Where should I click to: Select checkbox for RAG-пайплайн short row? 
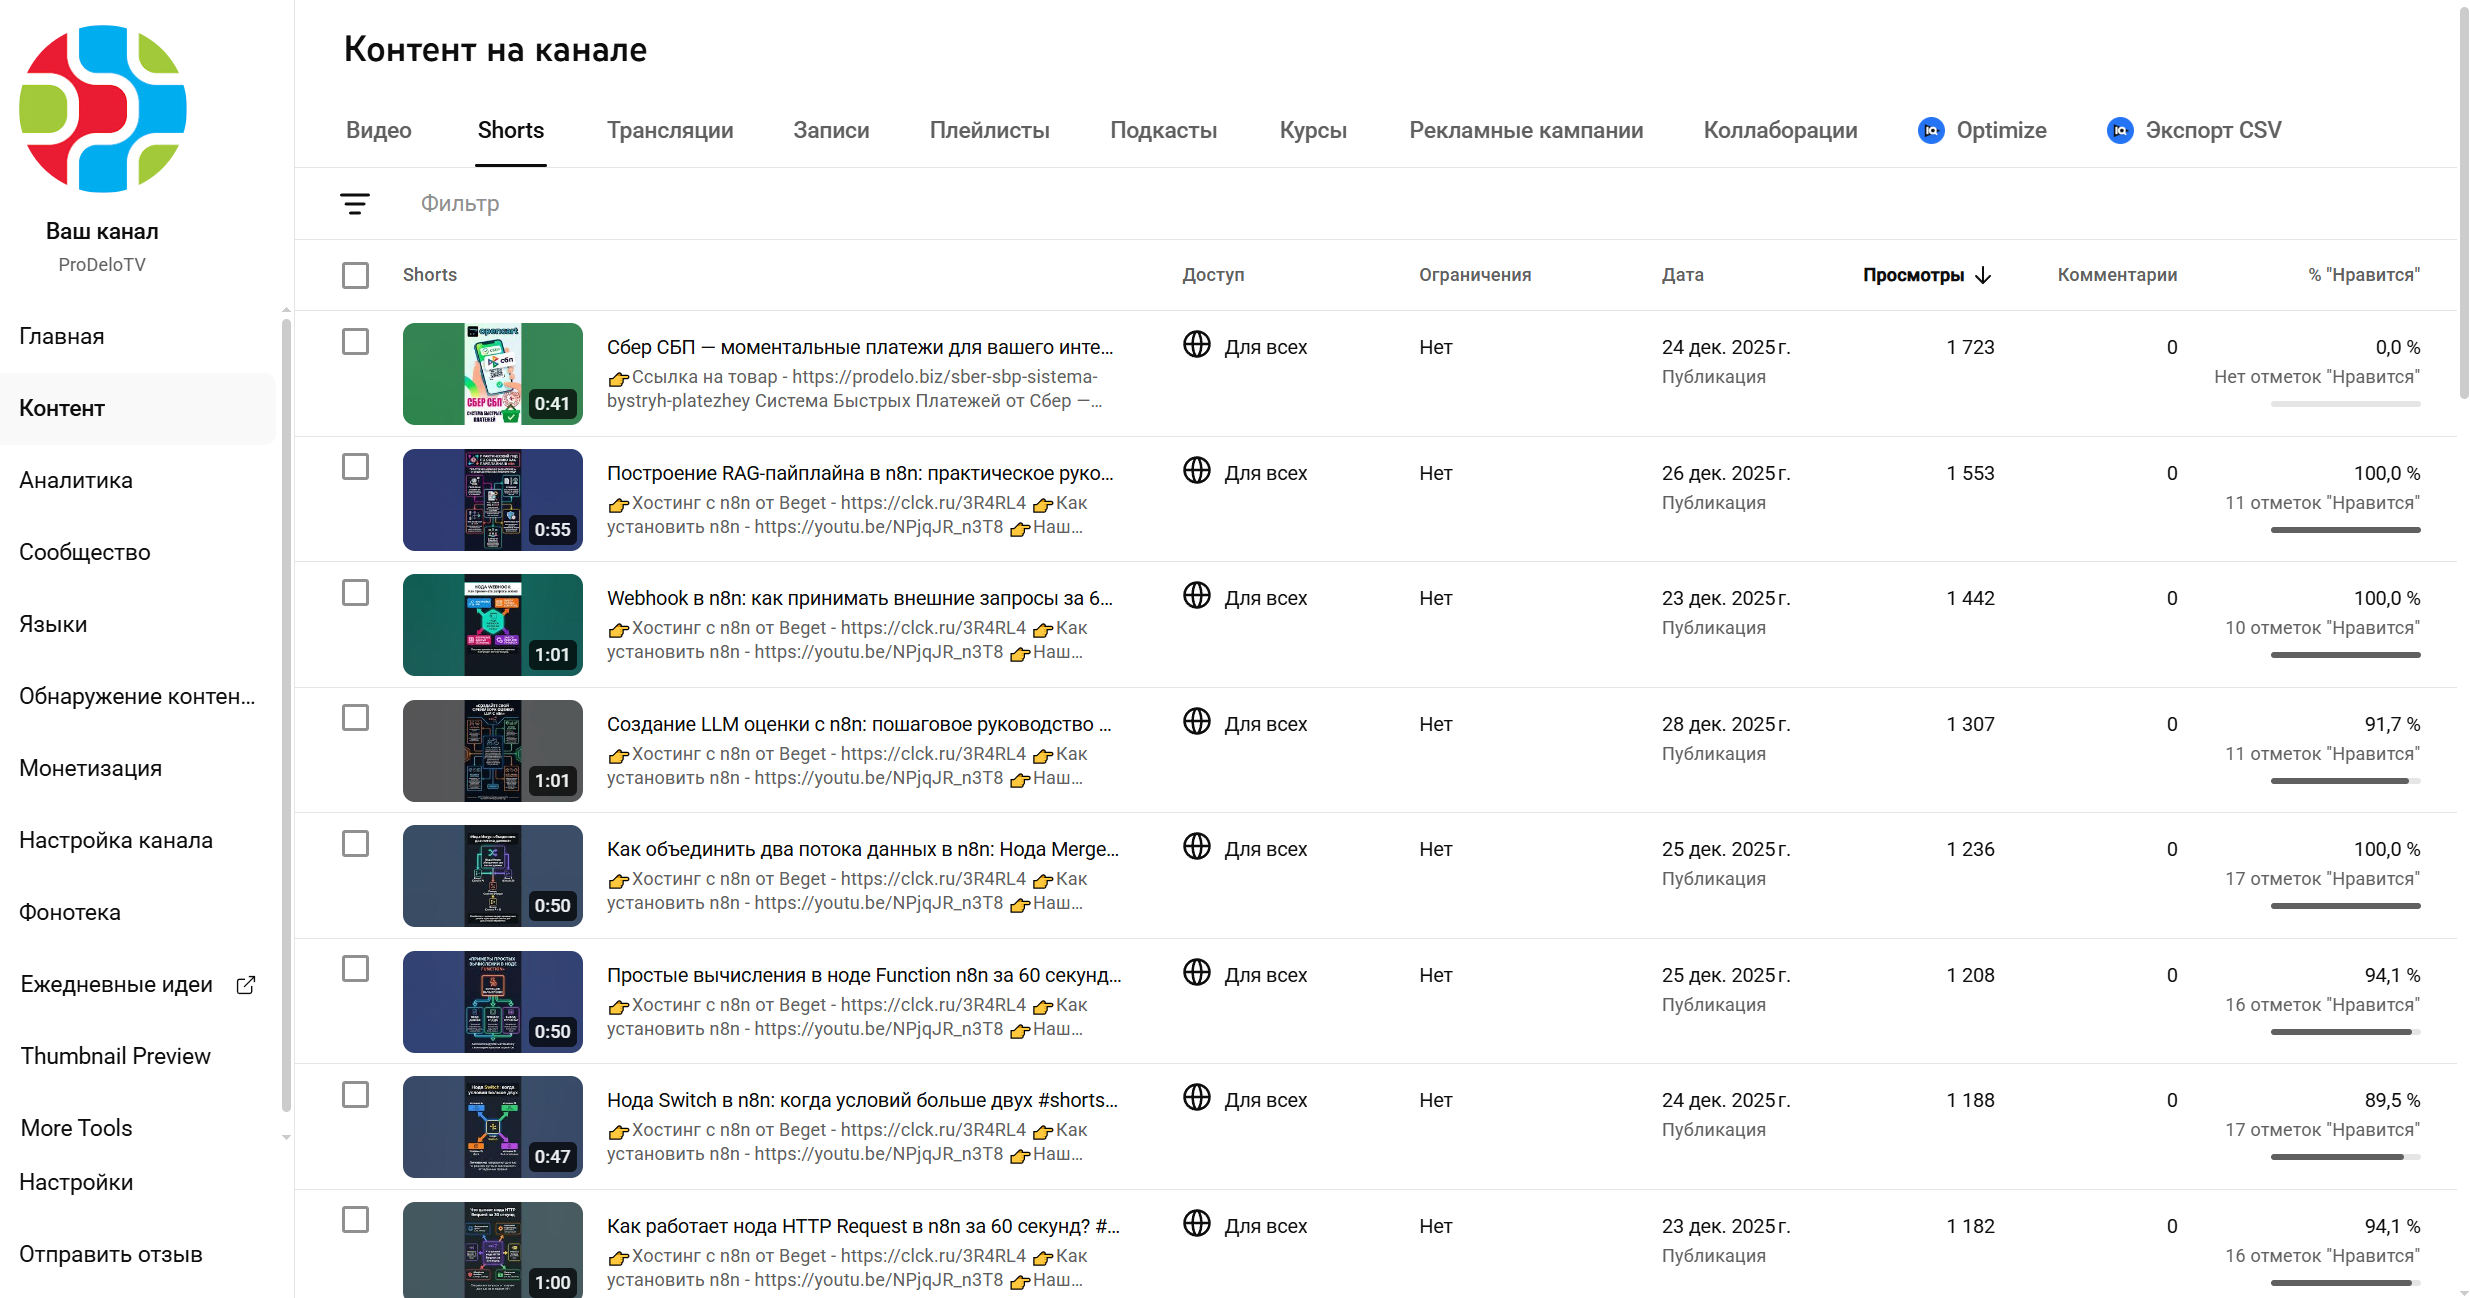(355, 467)
